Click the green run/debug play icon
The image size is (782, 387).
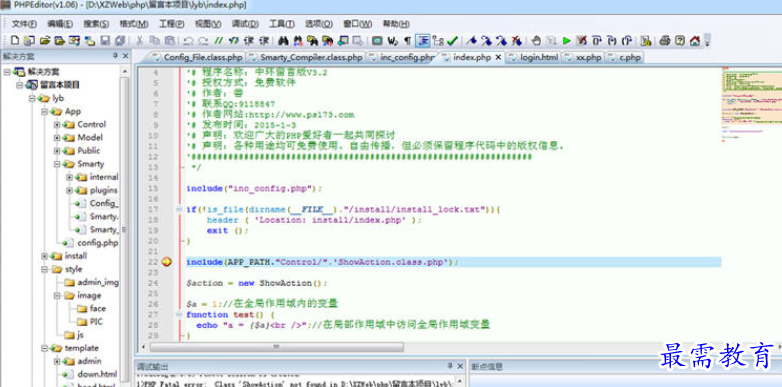[567, 40]
